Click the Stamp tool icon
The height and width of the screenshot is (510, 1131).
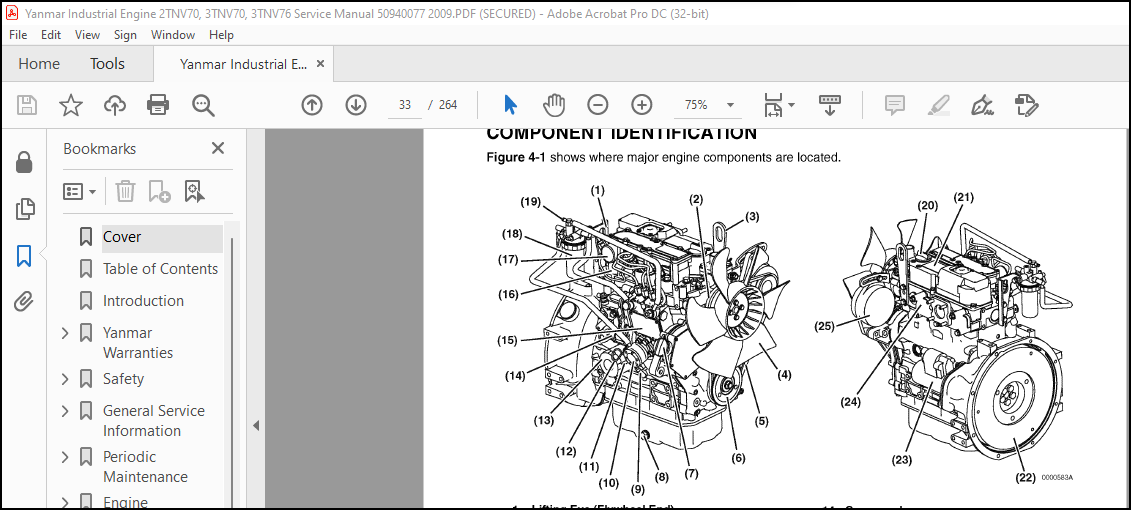(x=1026, y=105)
